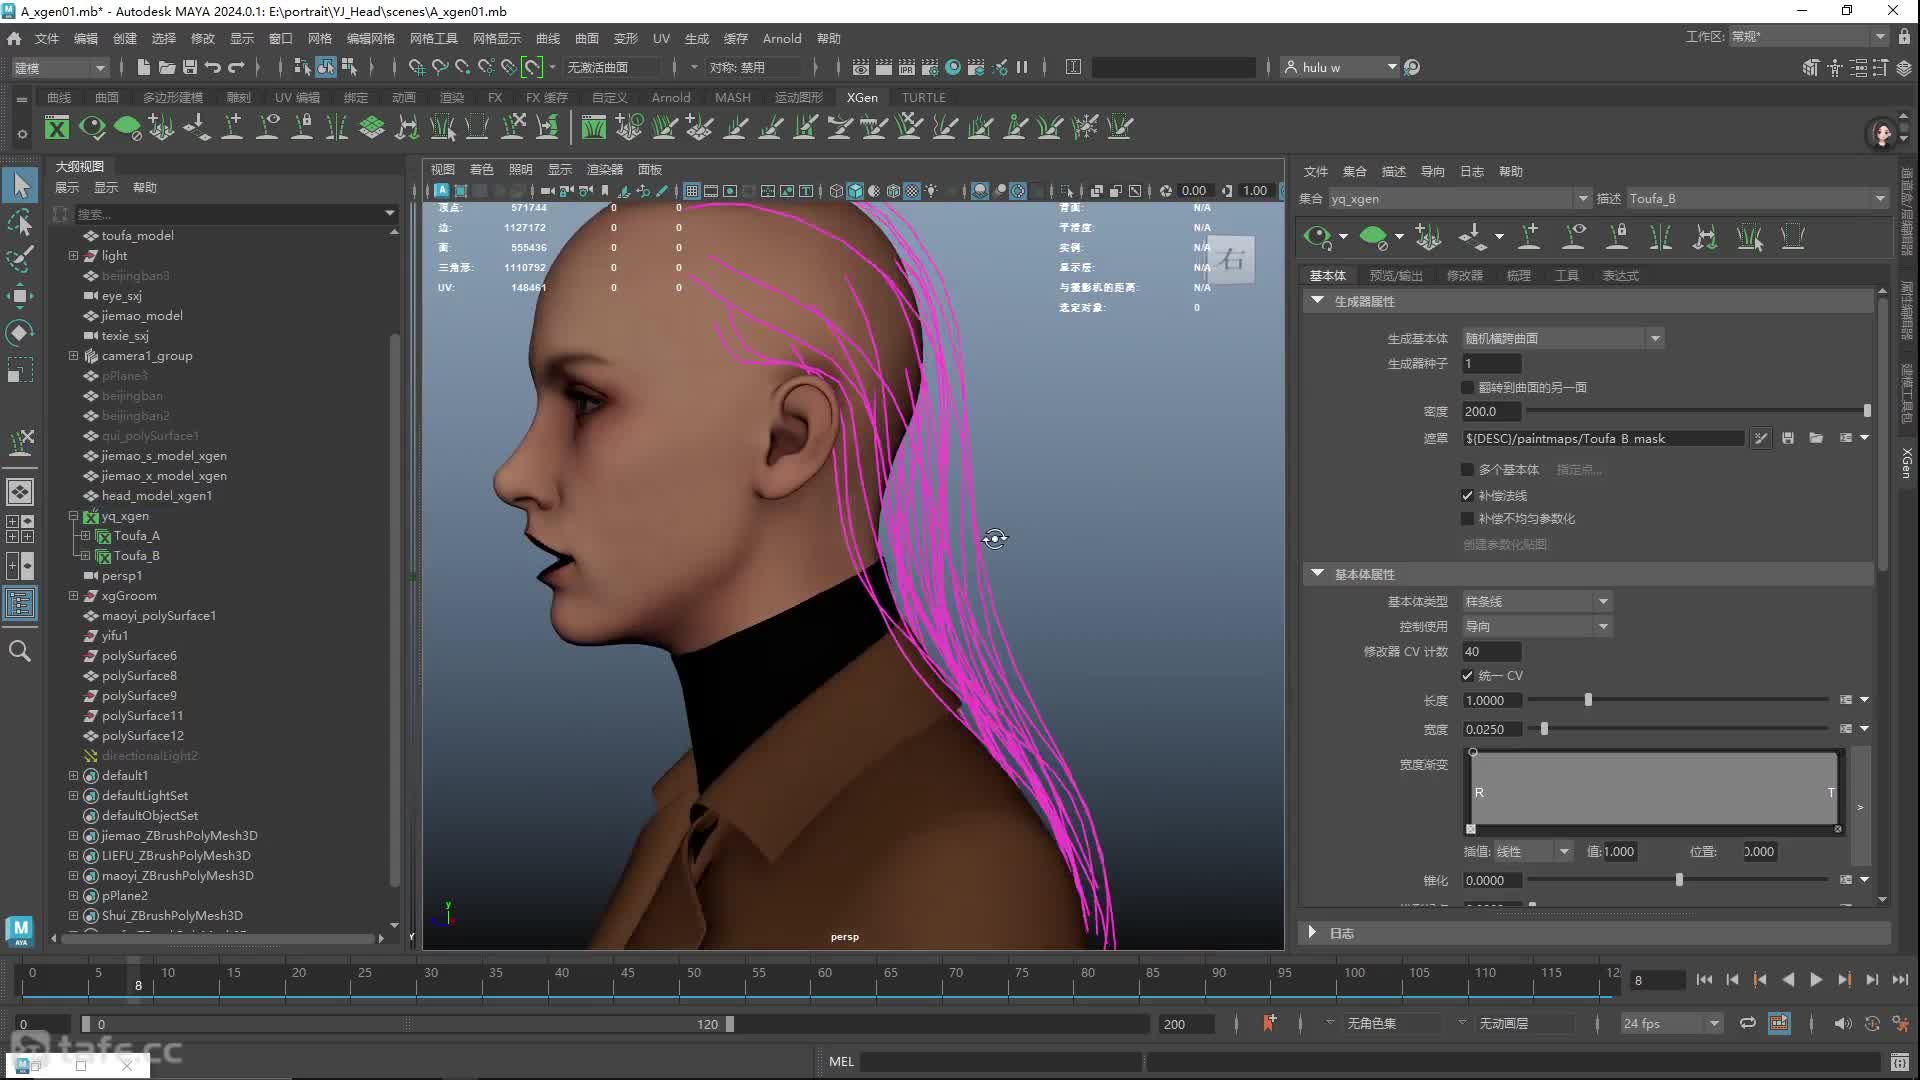This screenshot has width=1920, height=1080.
Task: Click the new scene icon in status line
Action: (x=143, y=67)
